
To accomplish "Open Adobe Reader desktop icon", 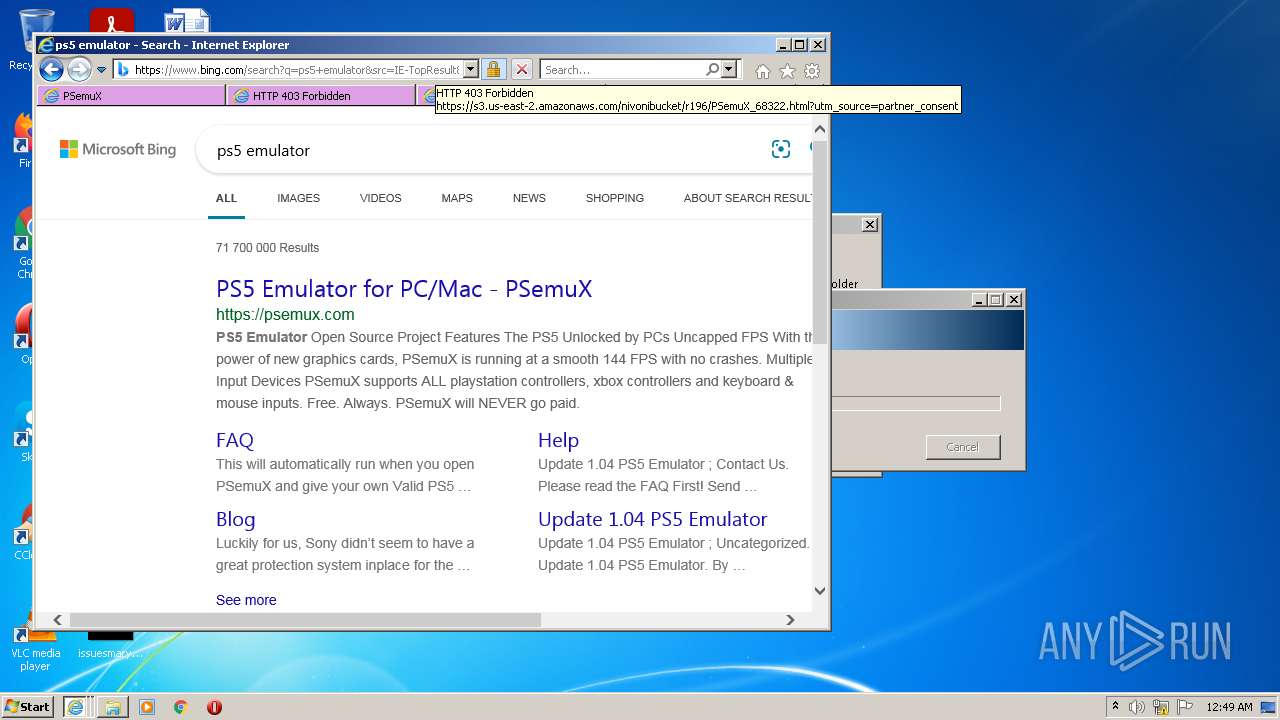I will 111,20.
